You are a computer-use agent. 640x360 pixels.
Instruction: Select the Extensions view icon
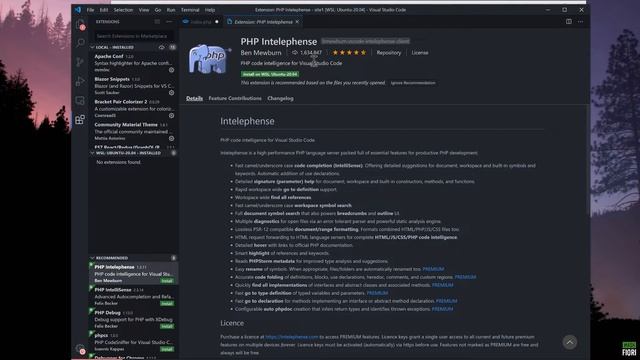point(80,119)
